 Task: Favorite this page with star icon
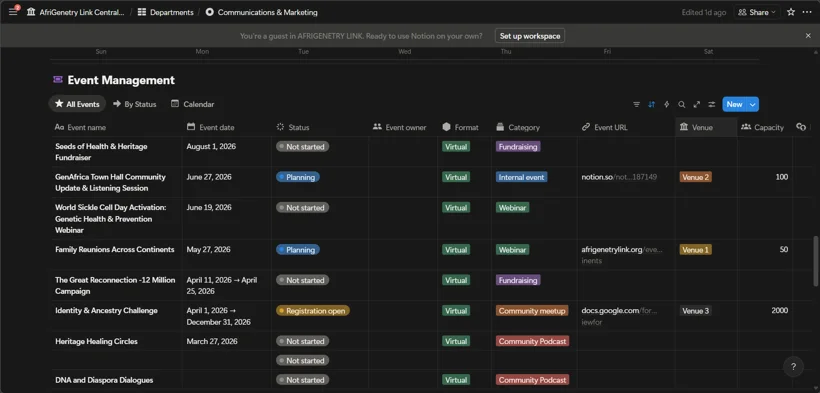pos(791,12)
